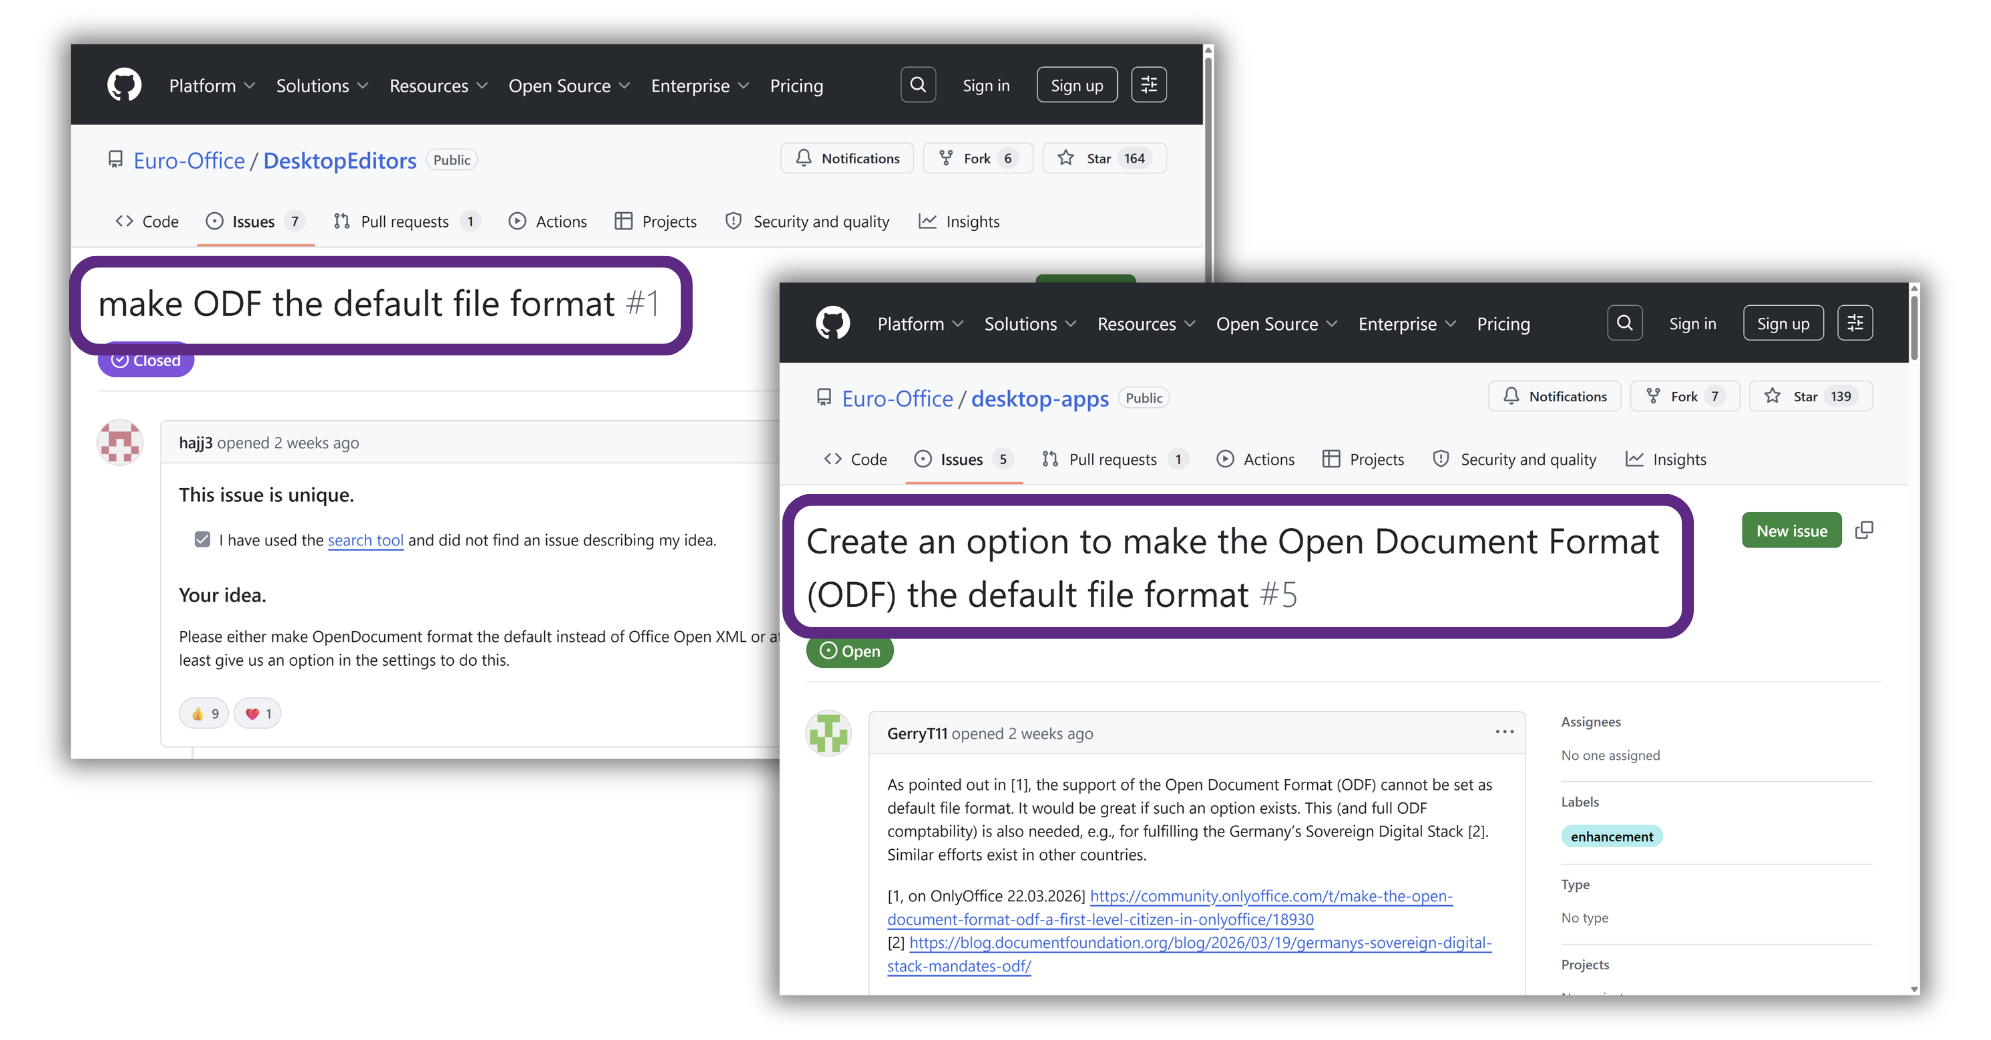Open three-dot menu on GerryT11 comment
The width and height of the screenshot is (1991, 1040).
point(1504,732)
